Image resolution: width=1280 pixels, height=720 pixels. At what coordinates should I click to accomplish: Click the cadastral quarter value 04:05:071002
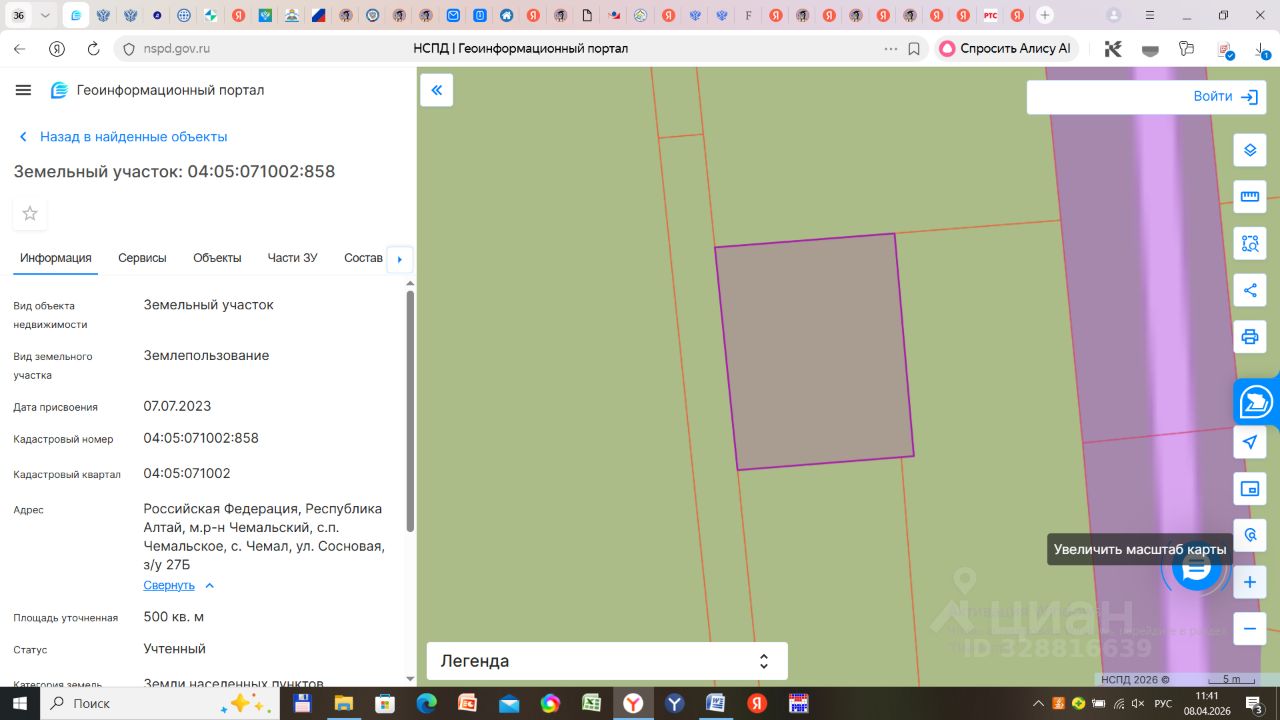click(187, 473)
